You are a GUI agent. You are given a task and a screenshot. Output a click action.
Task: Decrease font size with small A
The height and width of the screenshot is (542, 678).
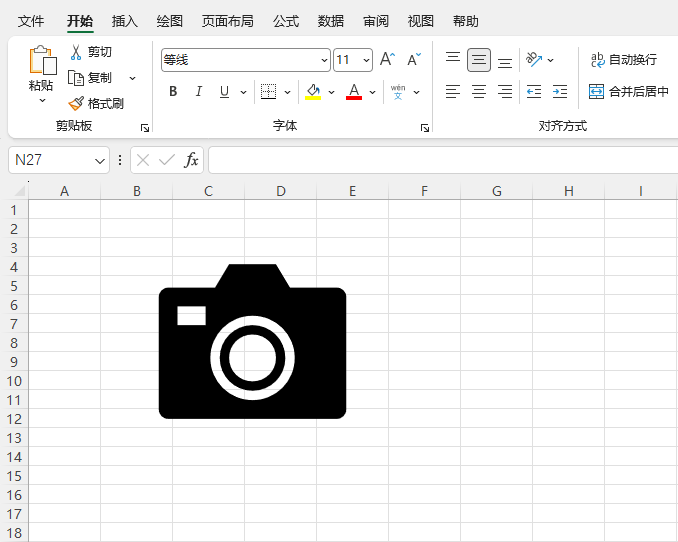(414, 59)
